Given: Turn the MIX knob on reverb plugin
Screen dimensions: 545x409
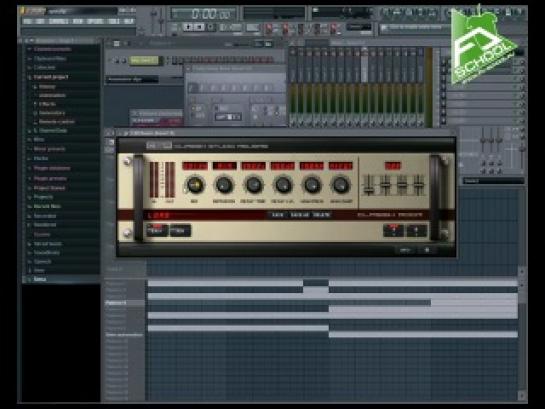Looking at the screenshot, I should pyautogui.click(x=195, y=185).
